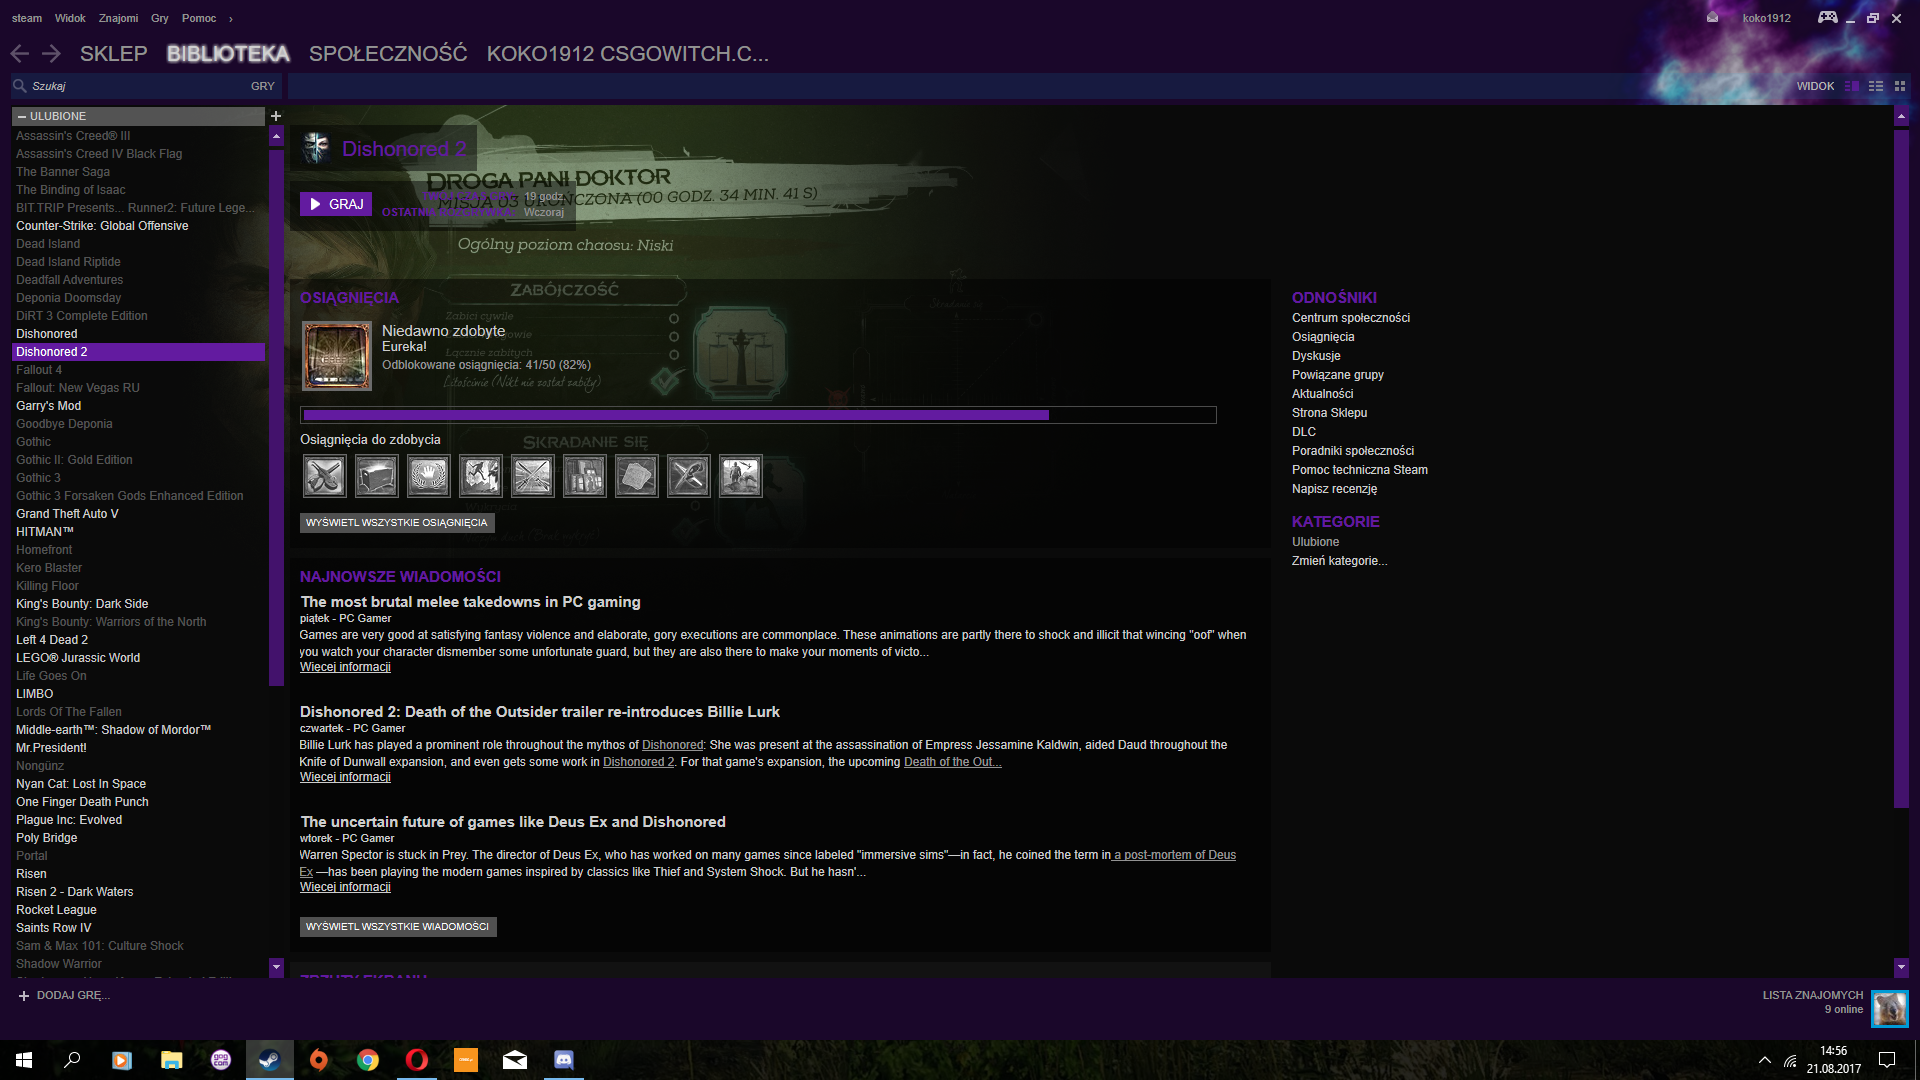Image resolution: width=1920 pixels, height=1080 pixels.
Task: Open File Explorer from taskbar
Action: point(171,1060)
